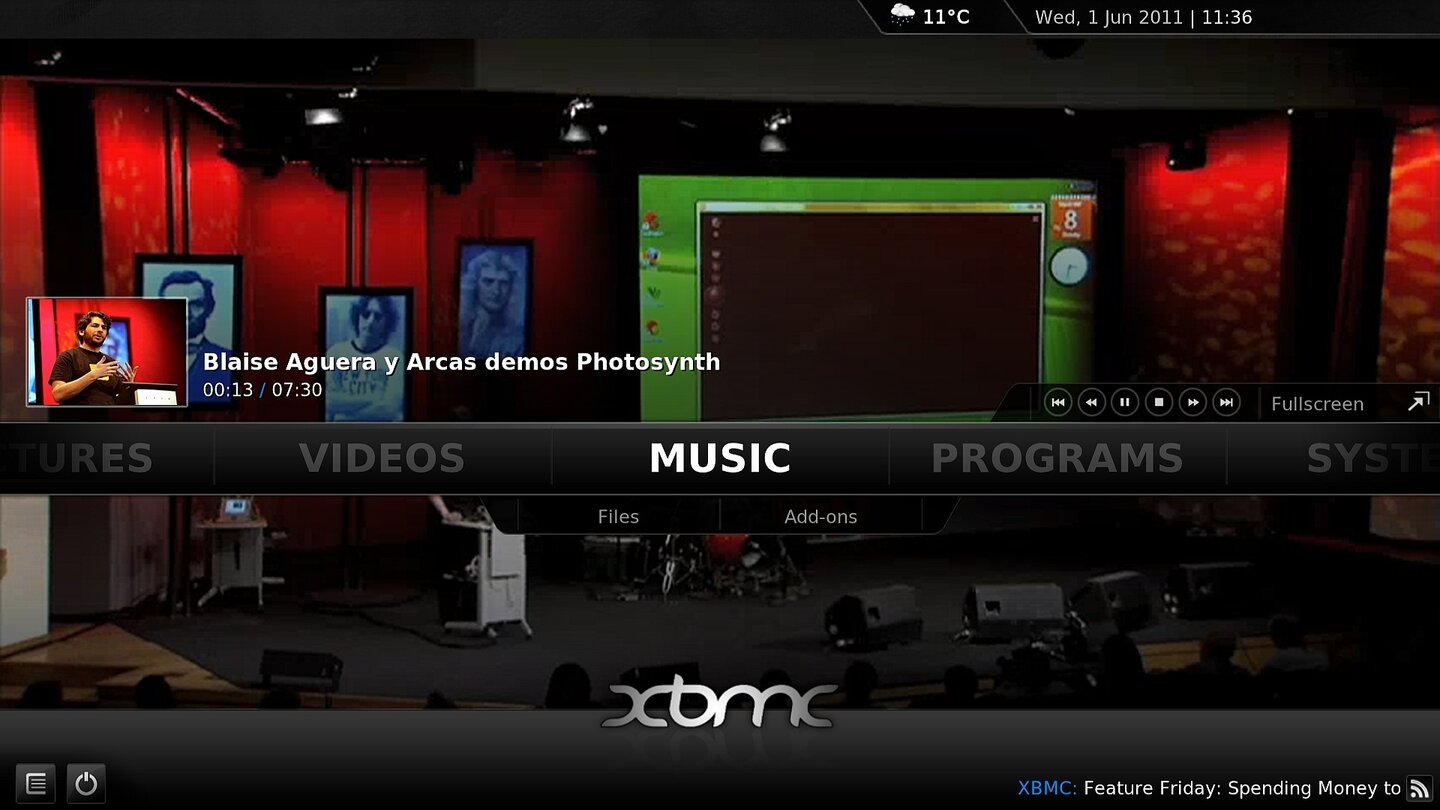This screenshot has height=810, width=1440.
Task: Toggle fullscreen video playback
Action: tap(1317, 403)
